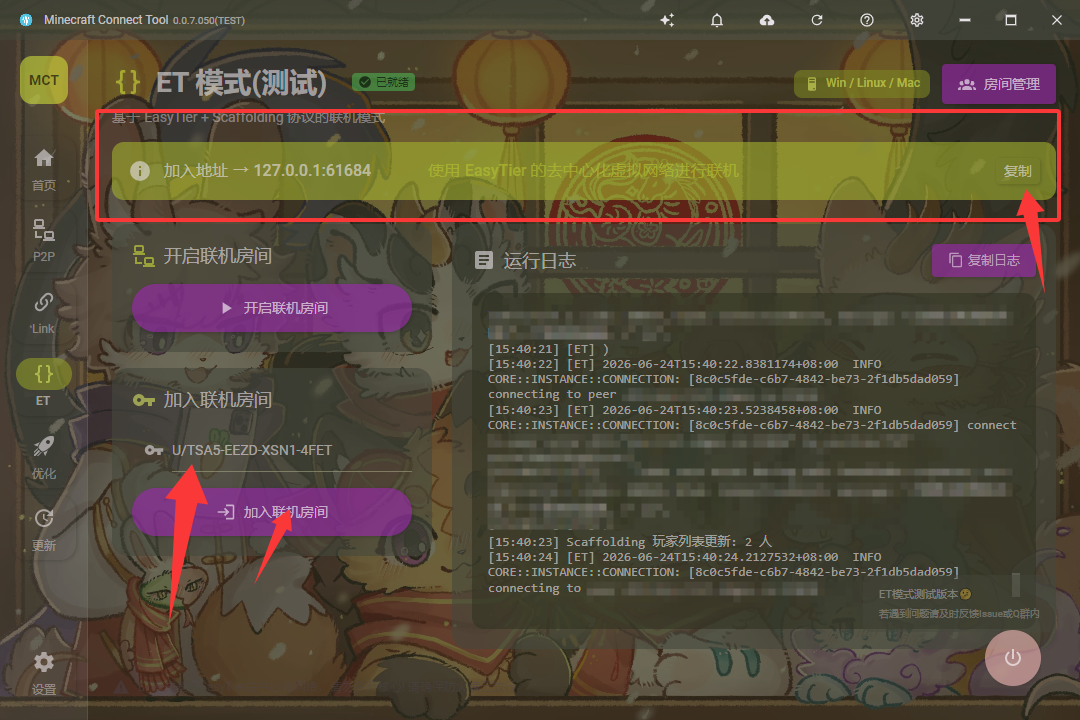Open the help question mark icon

pos(867,20)
